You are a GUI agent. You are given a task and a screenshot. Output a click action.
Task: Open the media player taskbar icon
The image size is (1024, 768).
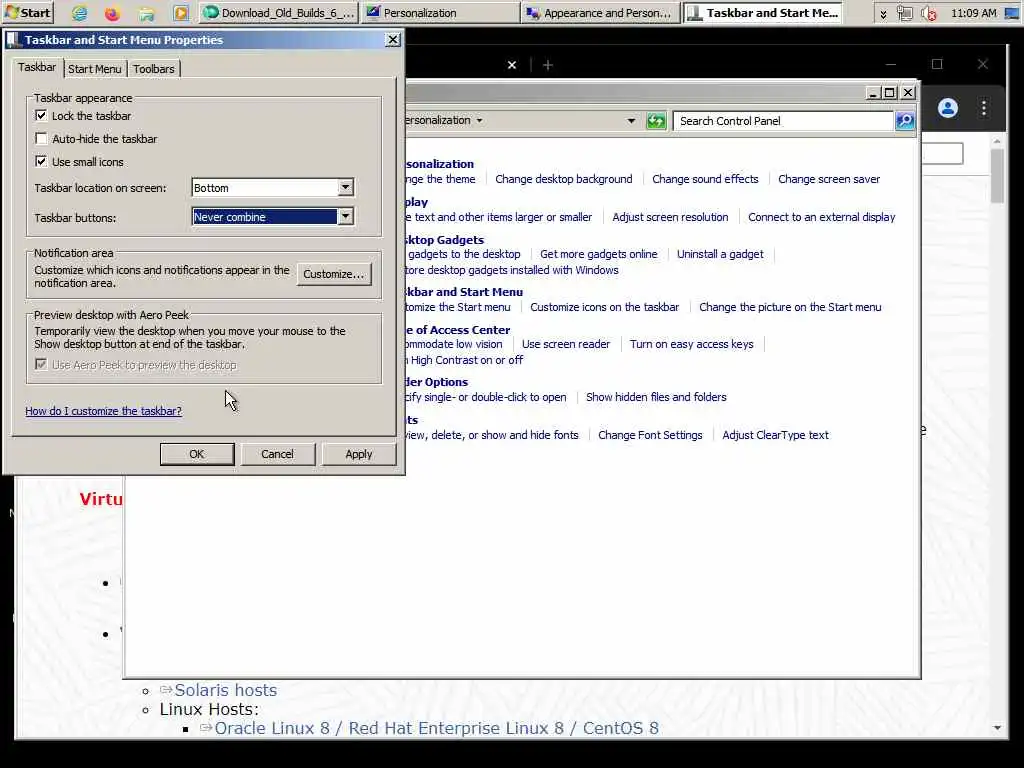click(181, 13)
